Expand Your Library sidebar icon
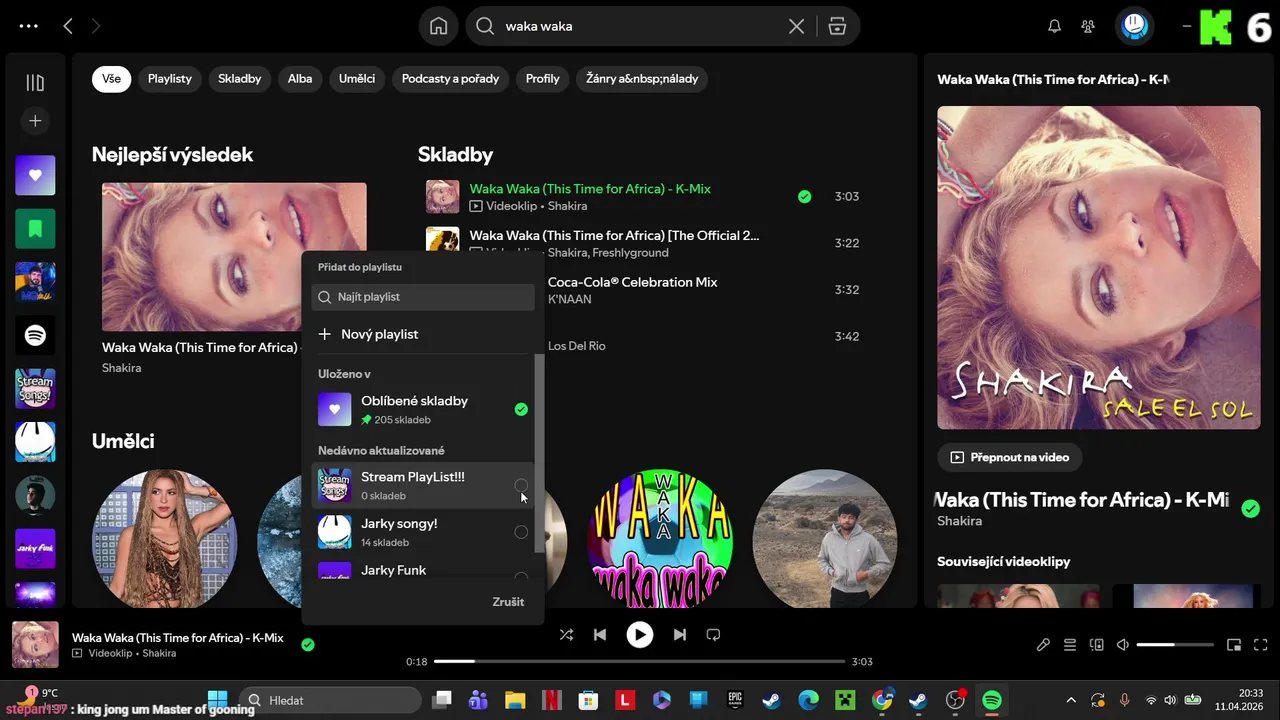This screenshot has width=1280, height=720. pyautogui.click(x=35, y=83)
